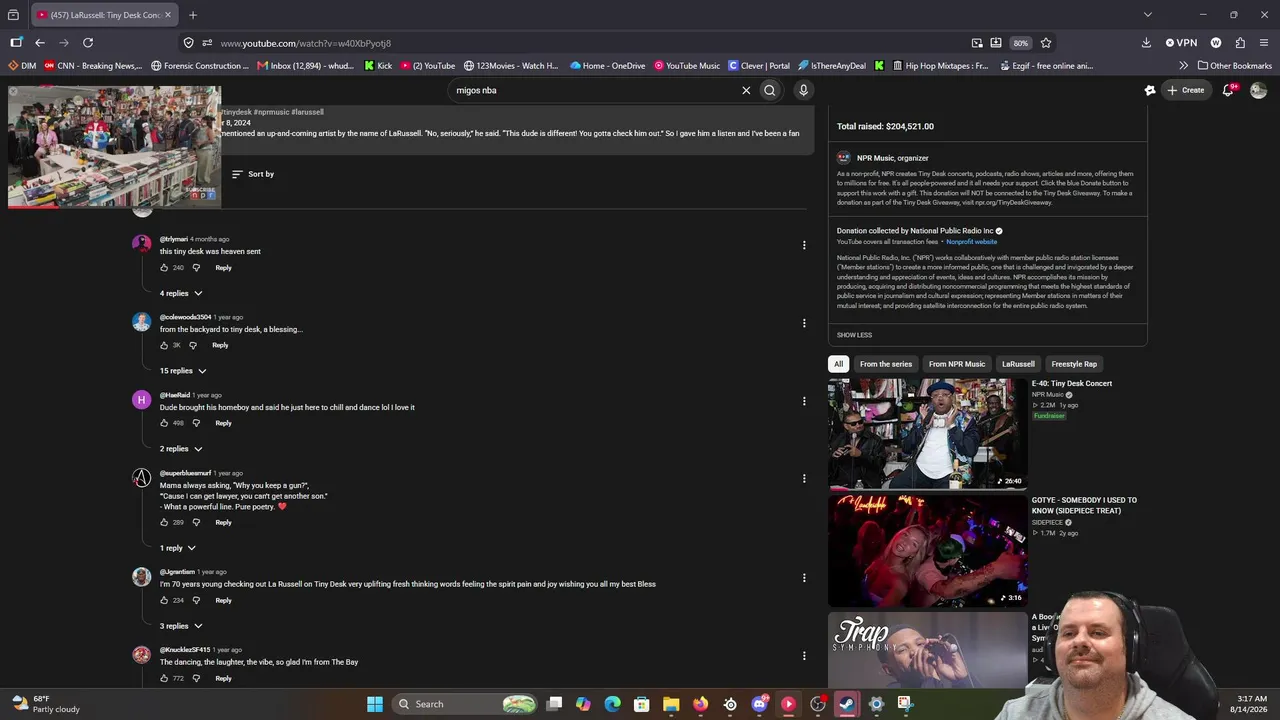This screenshot has height=720, width=1280.
Task: Reload the page in the browser
Action: point(88,43)
